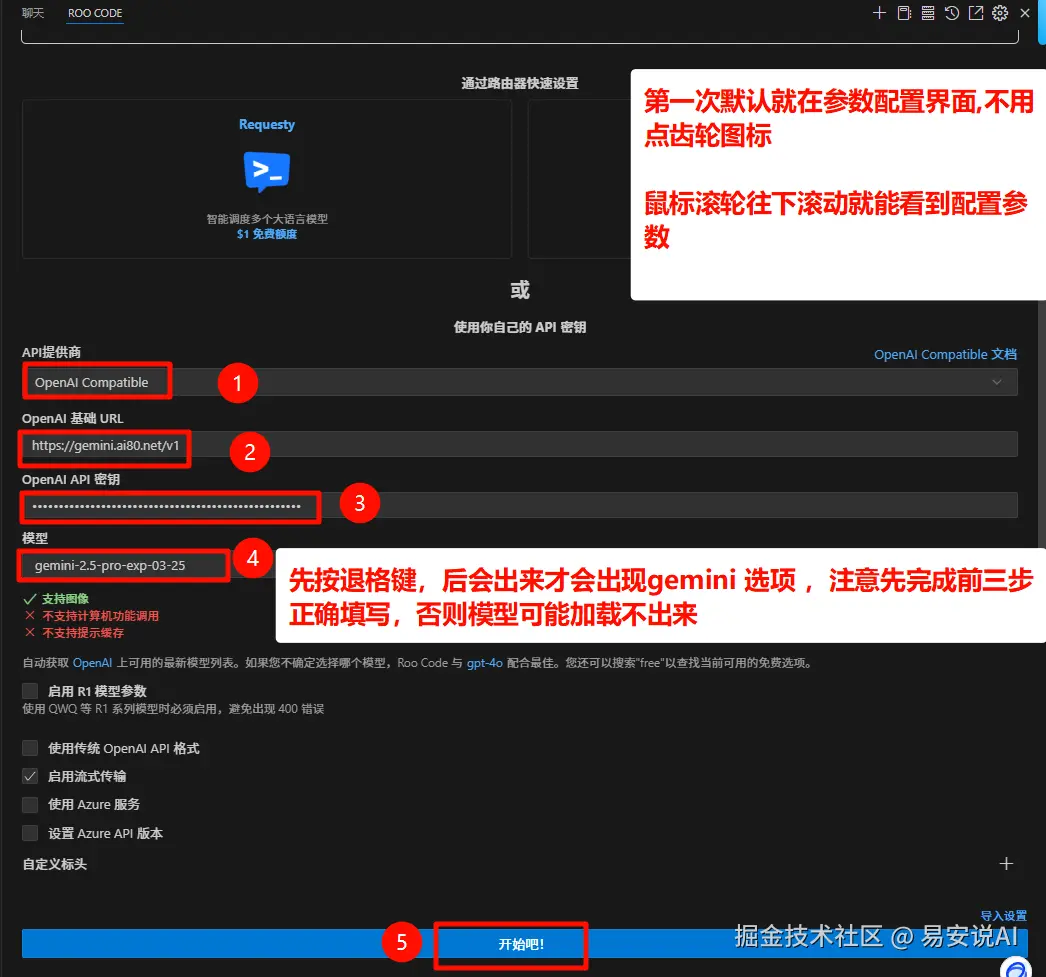Viewport: 1046px width, 977px height.
Task: Click the 开始吧! button
Action: click(524, 944)
